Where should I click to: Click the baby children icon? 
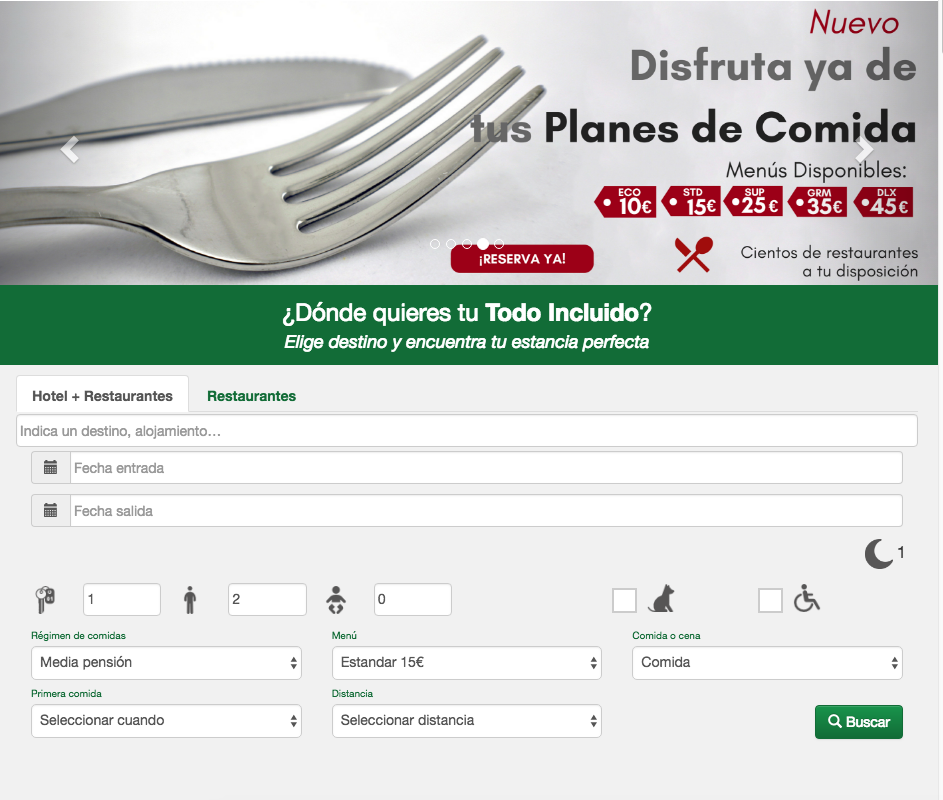pos(336,600)
